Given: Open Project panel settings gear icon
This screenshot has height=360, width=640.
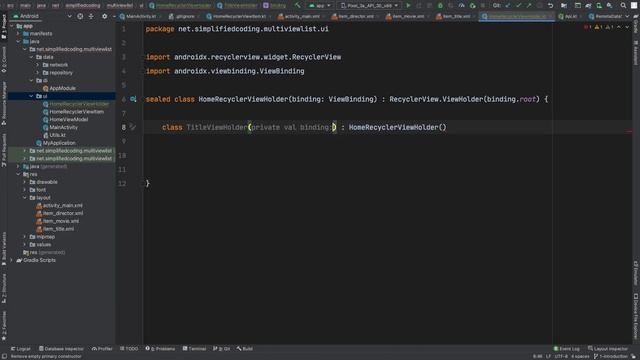Looking at the screenshot, I should pos(104,16).
